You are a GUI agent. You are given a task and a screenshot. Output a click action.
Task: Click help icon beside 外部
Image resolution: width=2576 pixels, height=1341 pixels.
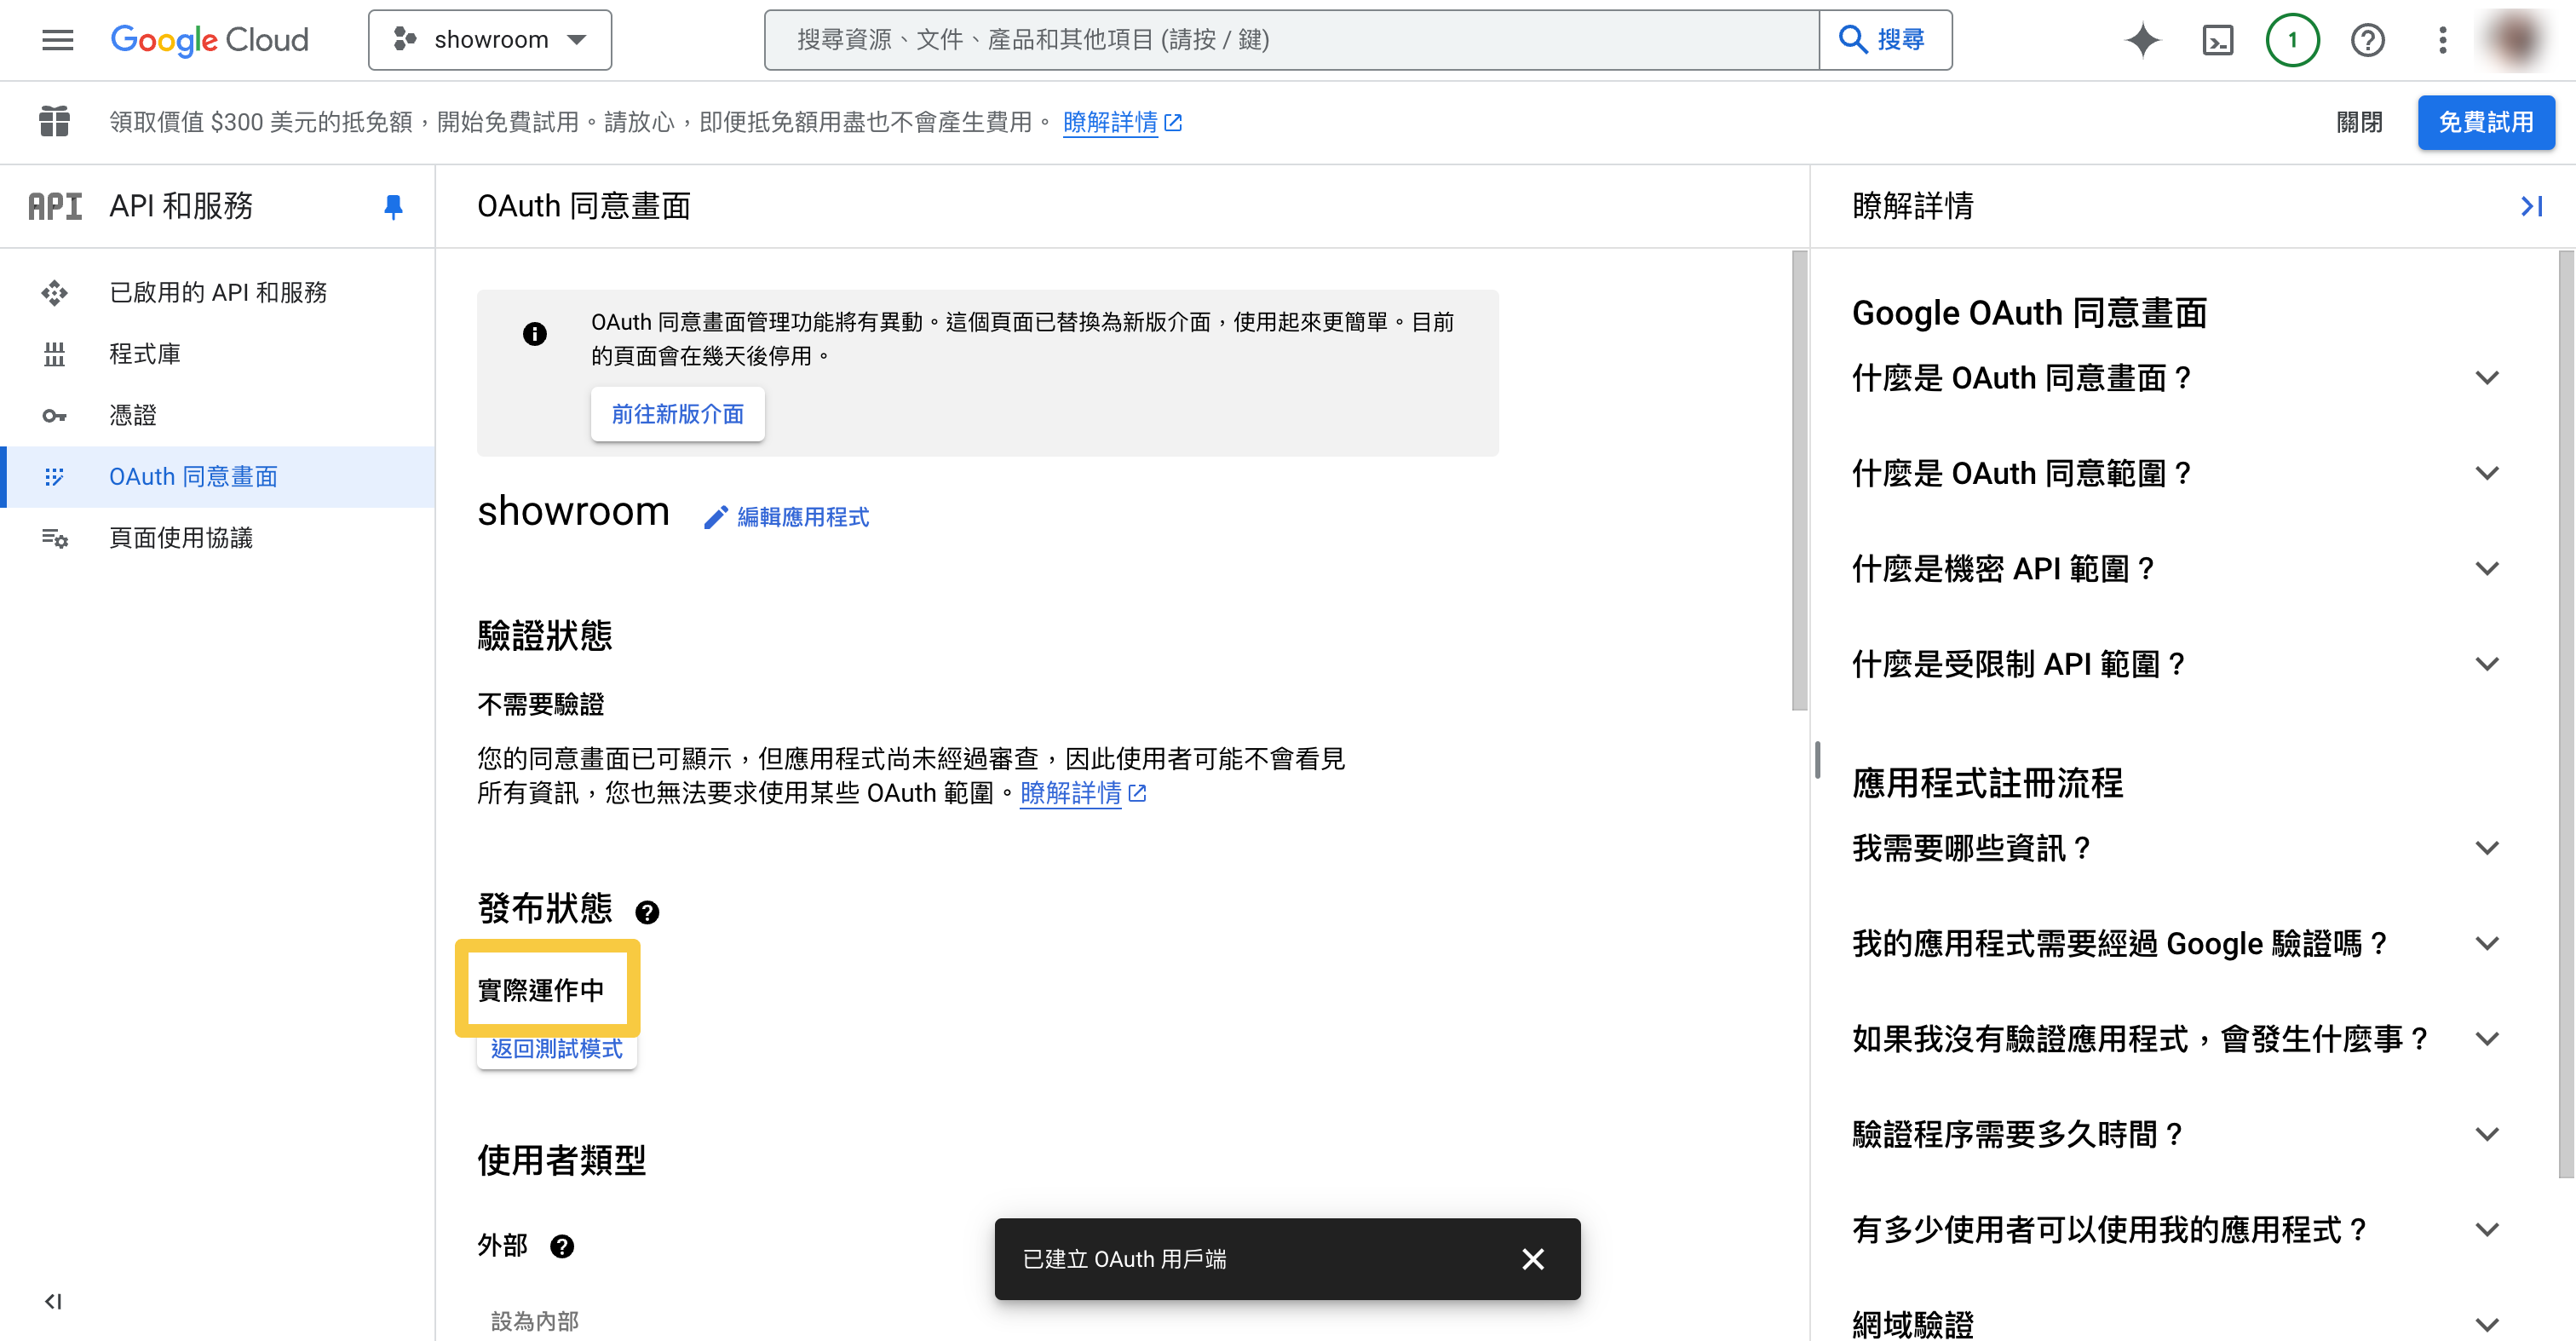pyautogui.click(x=562, y=1246)
